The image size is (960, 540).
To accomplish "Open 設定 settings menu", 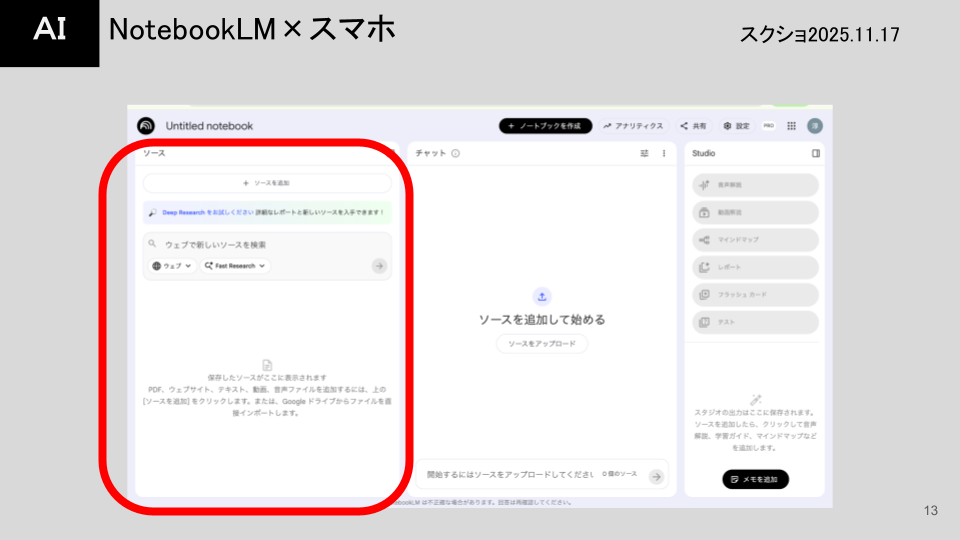I will click(736, 126).
